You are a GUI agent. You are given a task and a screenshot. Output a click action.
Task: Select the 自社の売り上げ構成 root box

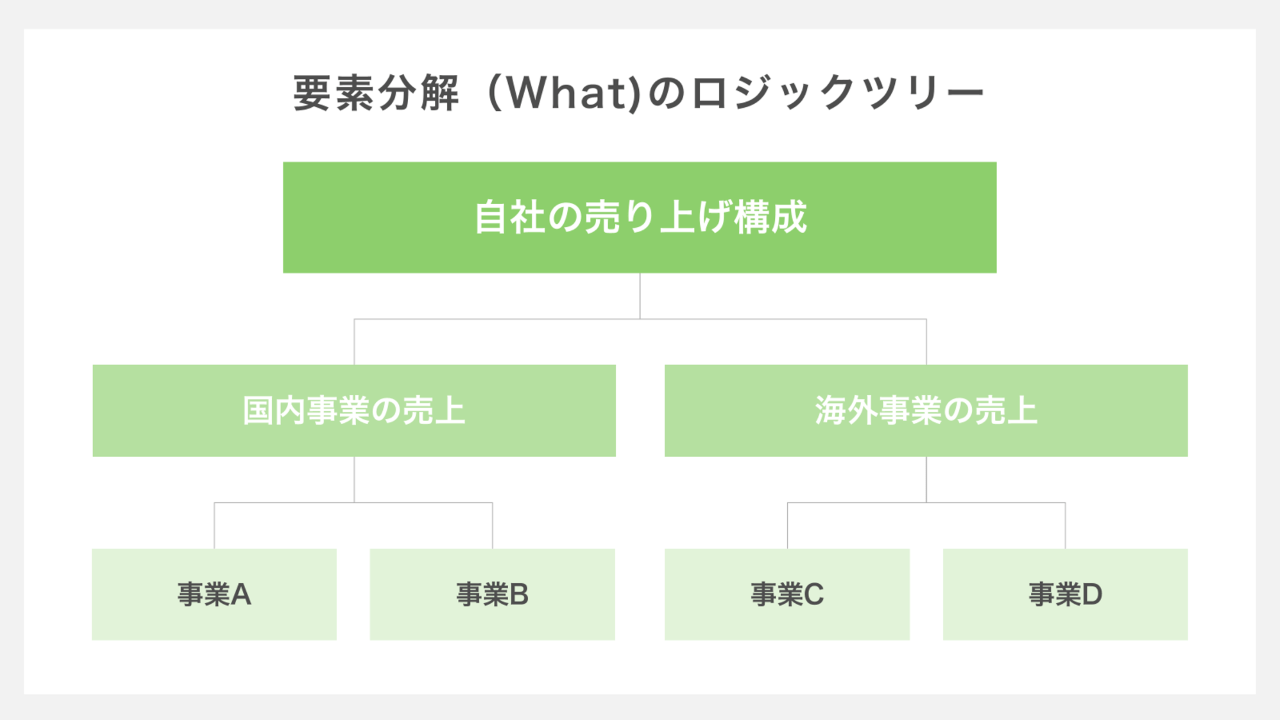pos(640,217)
